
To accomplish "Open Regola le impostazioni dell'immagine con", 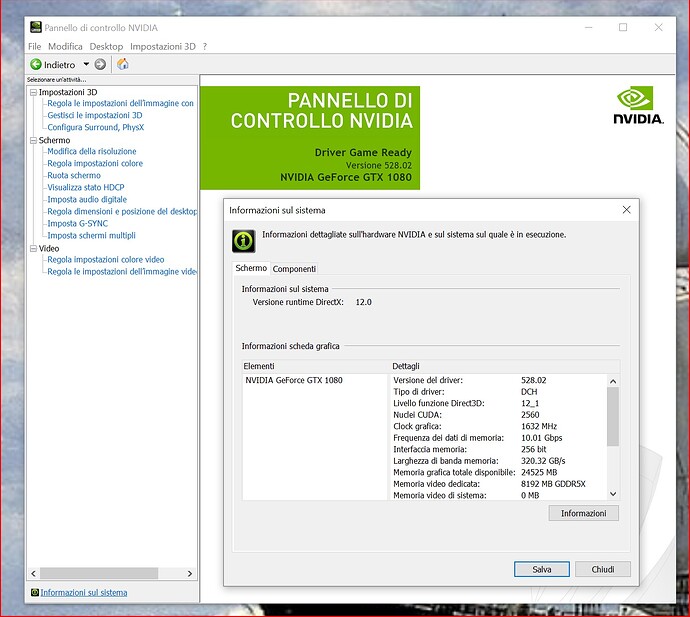I will click(x=120, y=103).
